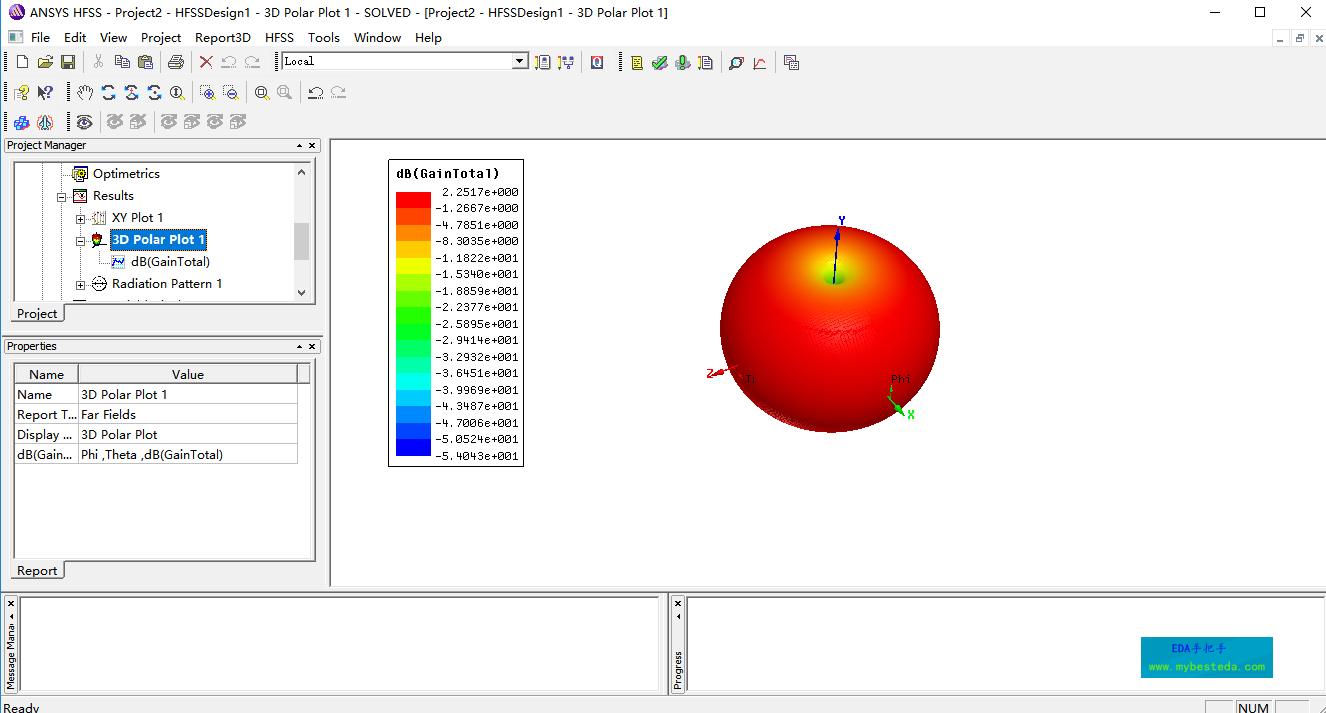Screen dimensions: 1326x713
Task: Select the Project tab in Project Manager
Action: click(37, 314)
